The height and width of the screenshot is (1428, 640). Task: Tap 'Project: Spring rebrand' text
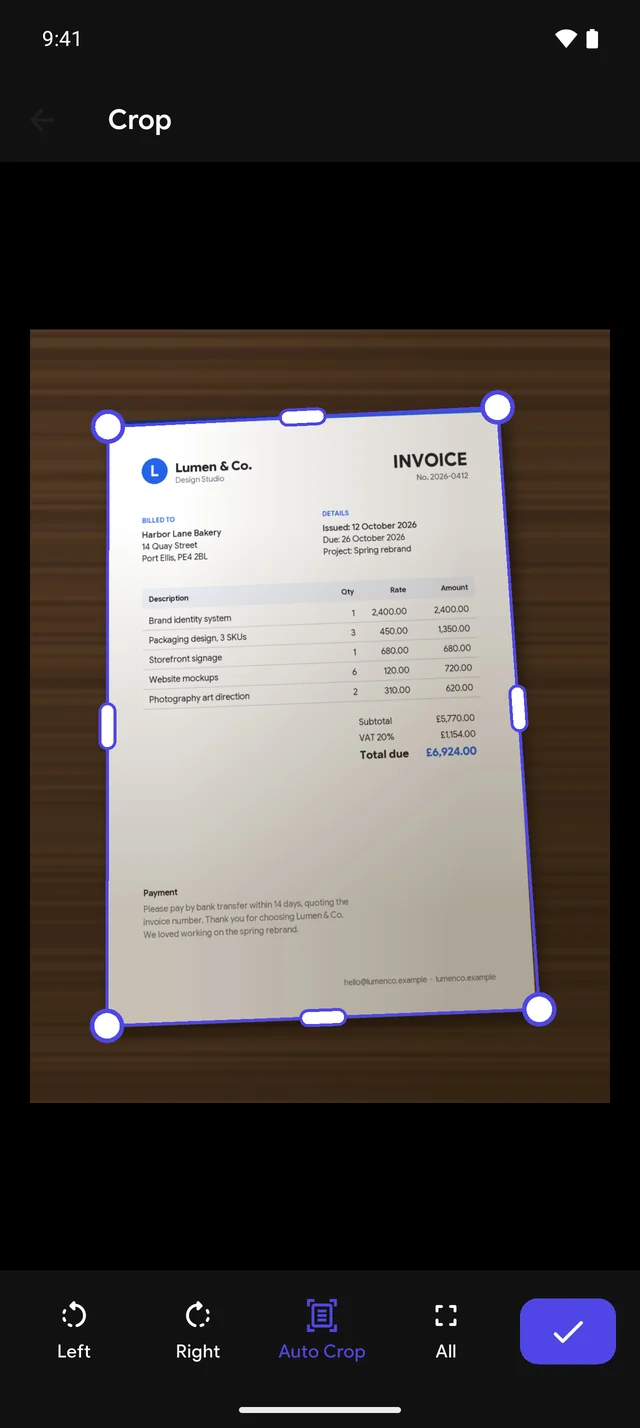pyautogui.click(x=366, y=550)
